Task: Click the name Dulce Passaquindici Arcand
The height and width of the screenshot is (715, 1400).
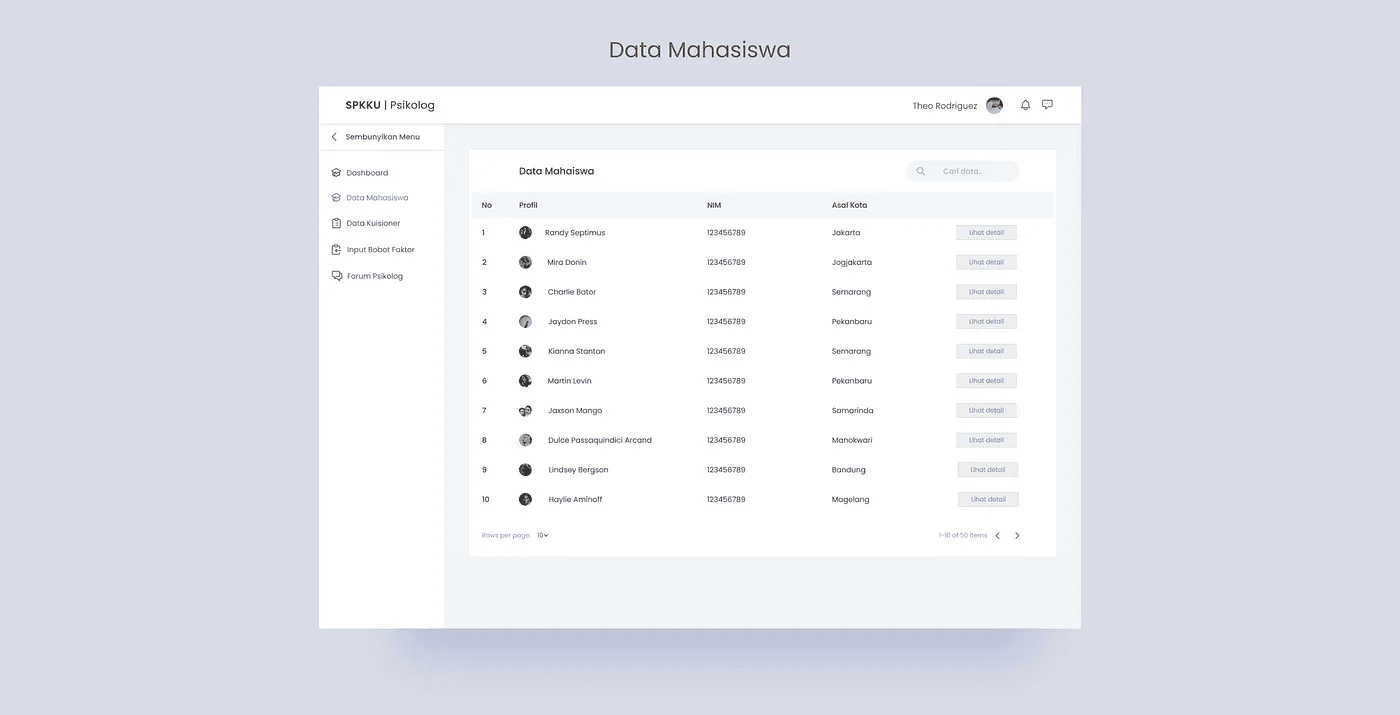Action: pos(600,440)
